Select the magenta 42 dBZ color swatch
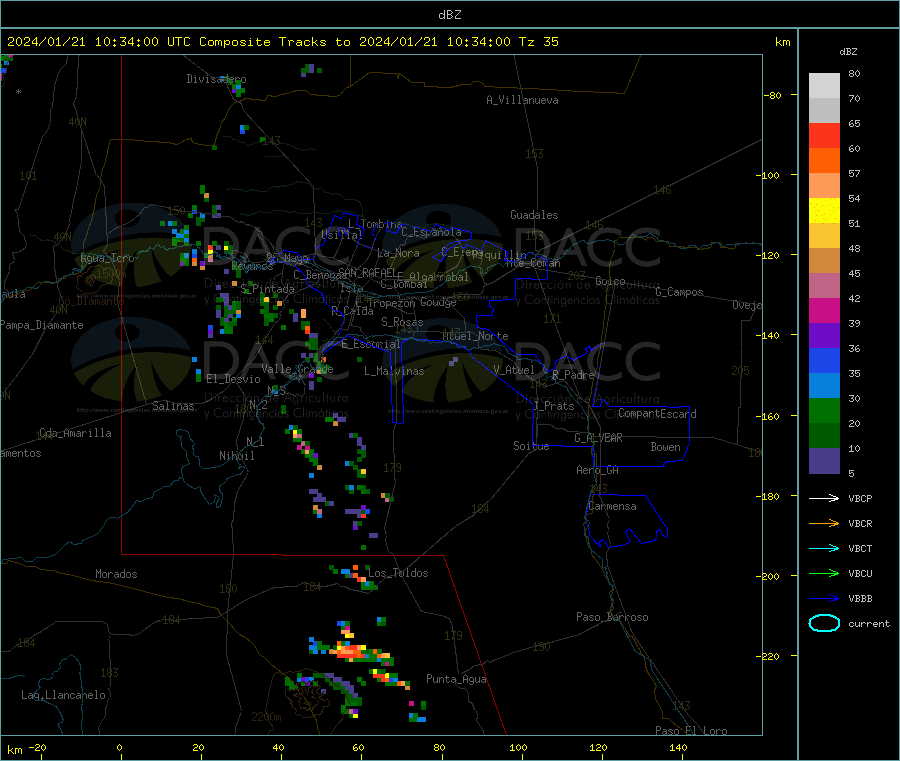The height and width of the screenshot is (761, 900). coord(824,310)
